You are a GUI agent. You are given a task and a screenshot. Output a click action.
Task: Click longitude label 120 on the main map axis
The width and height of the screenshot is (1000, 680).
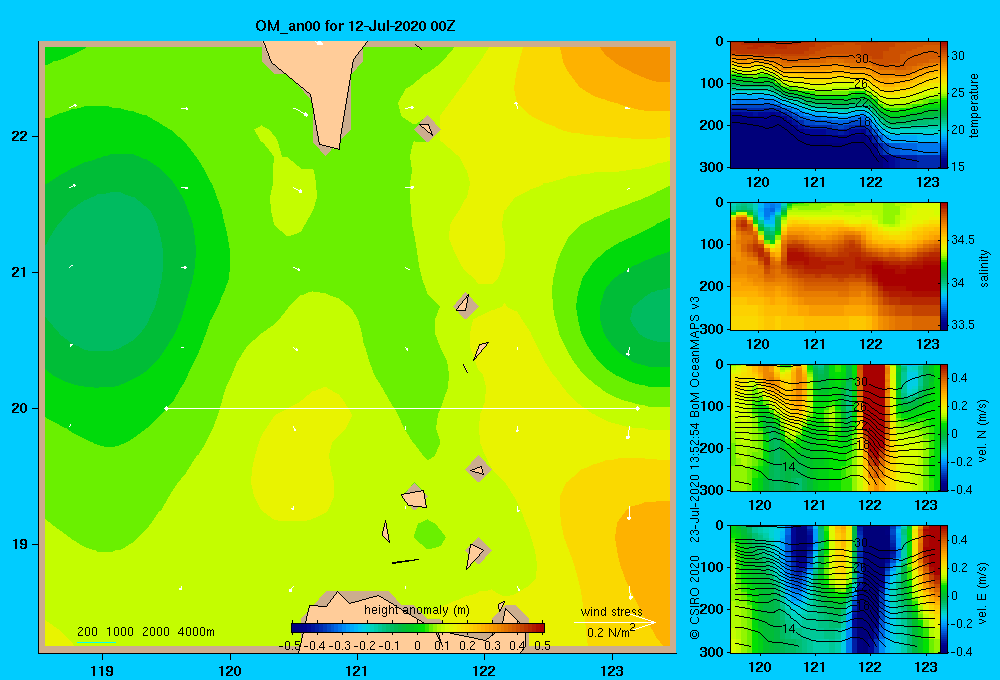[230, 670]
